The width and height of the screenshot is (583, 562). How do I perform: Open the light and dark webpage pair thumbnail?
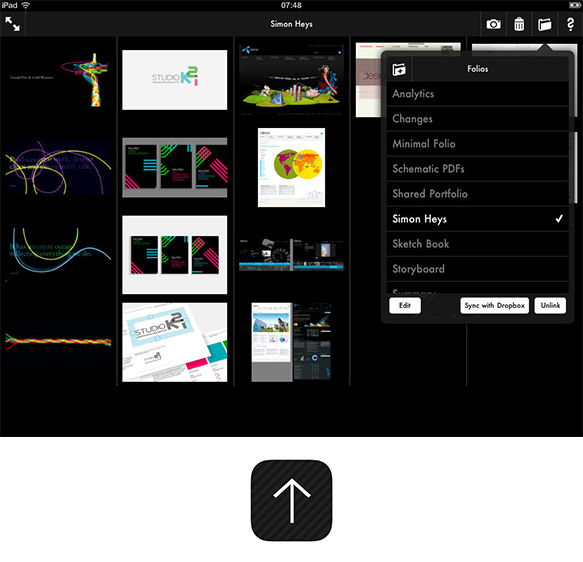(292, 342)
